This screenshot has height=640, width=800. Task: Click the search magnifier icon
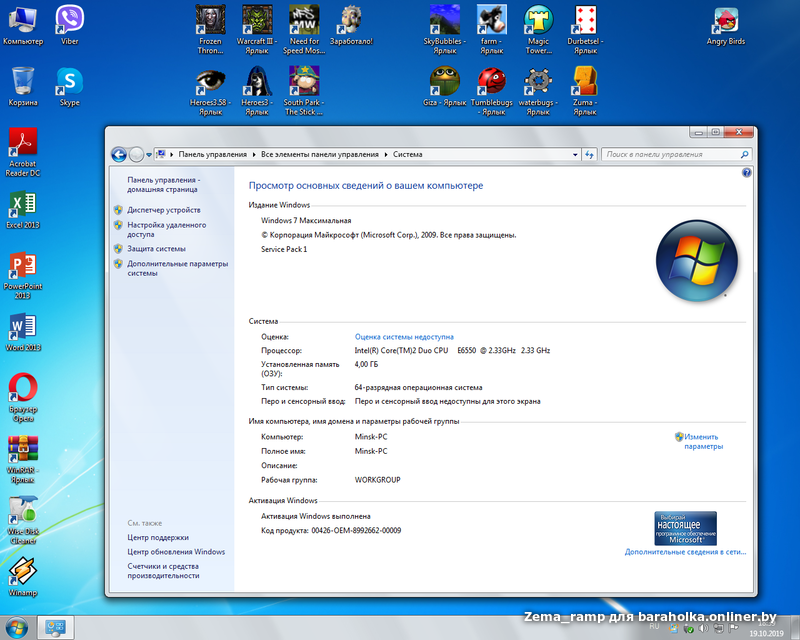744,154
